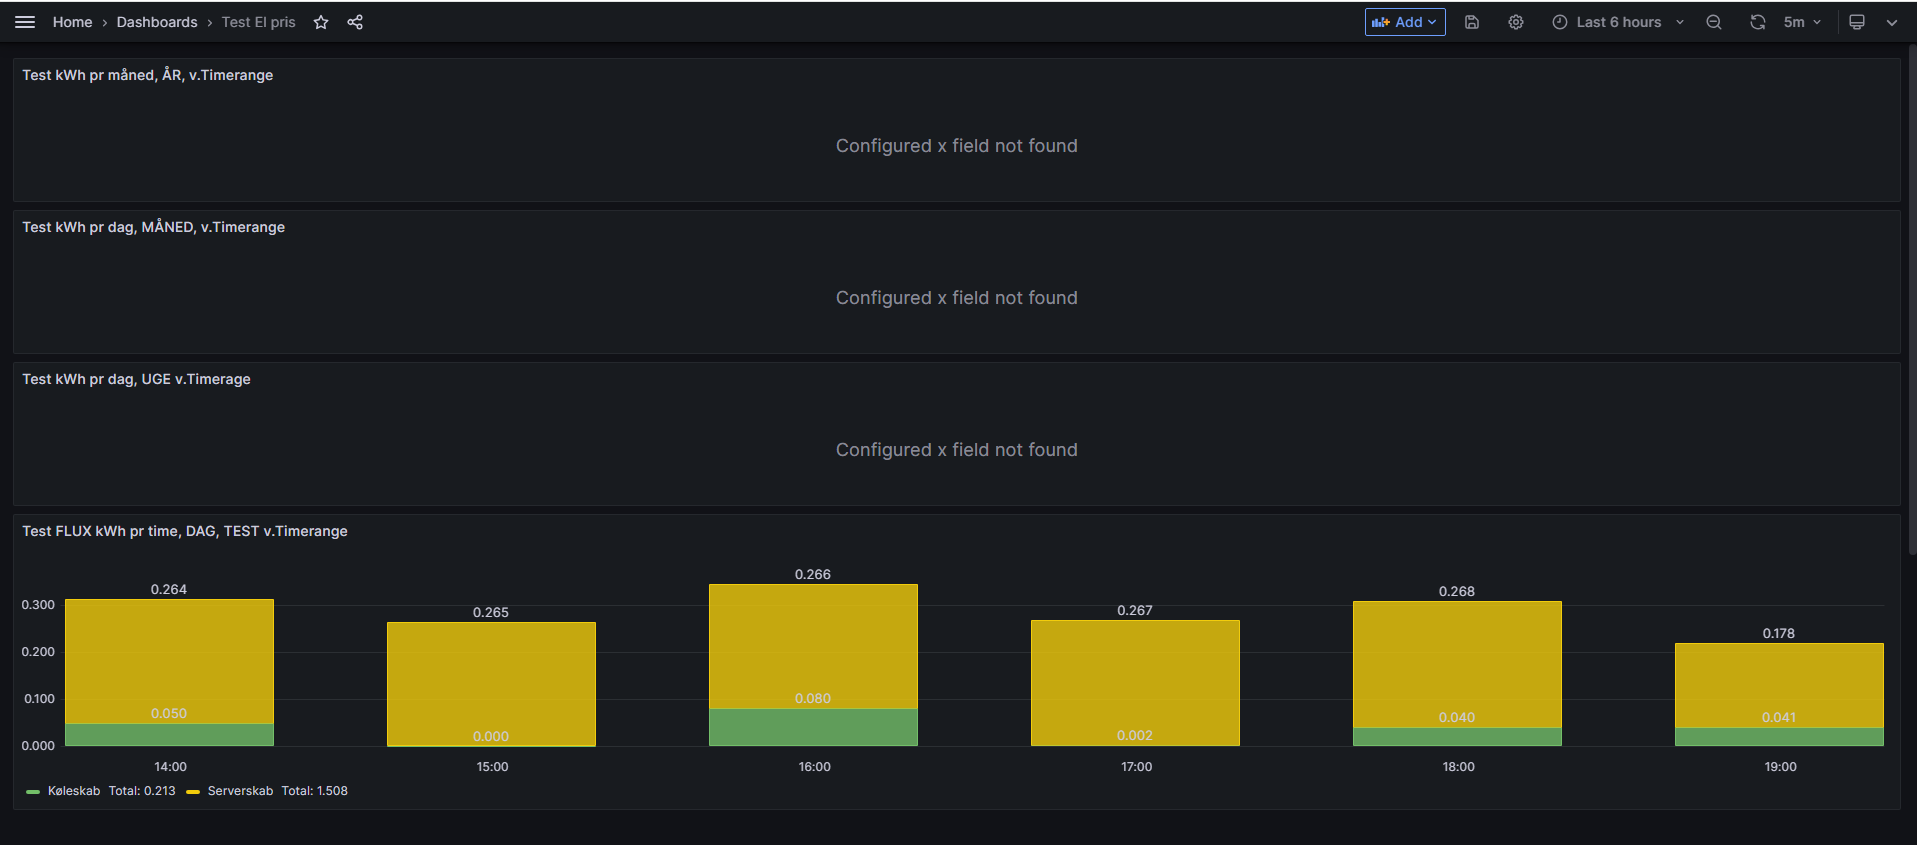Open the Test FLUX kWh pr time panel title menu
This screenshot has height=845, width=1917.
click(185, 531)
